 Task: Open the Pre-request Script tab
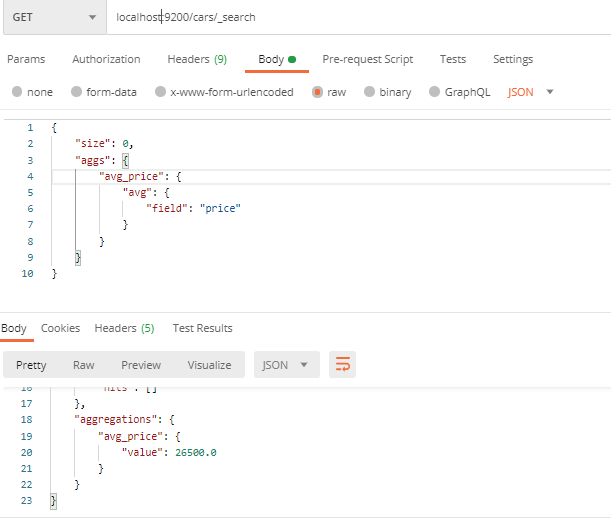pyautogui.click(x=367, y=59)
